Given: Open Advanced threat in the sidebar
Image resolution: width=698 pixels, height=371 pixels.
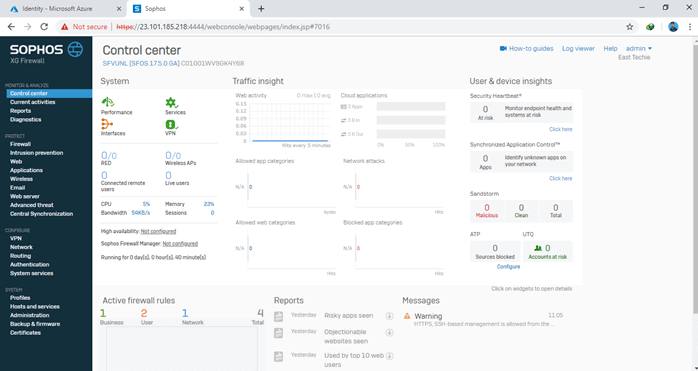Looking at the screenshot, I should point(32,205).
